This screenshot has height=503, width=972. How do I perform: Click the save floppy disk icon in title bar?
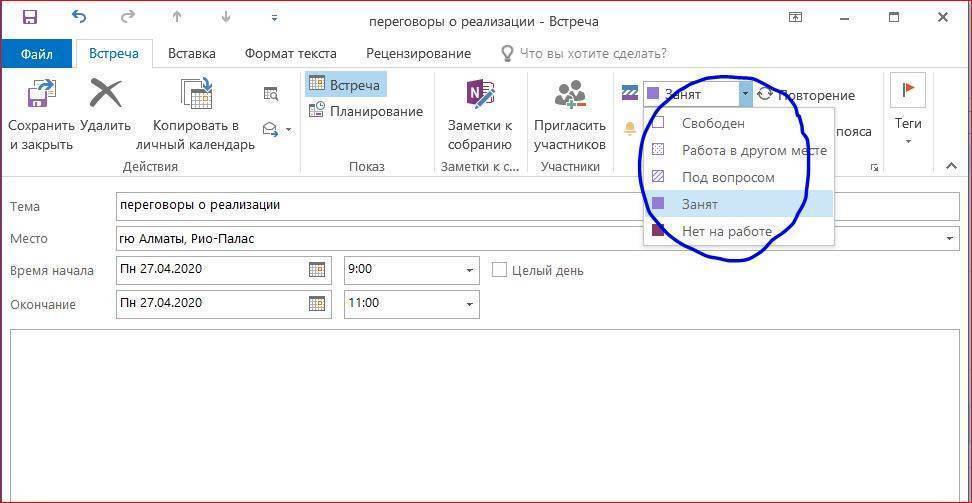coord(29,18)
